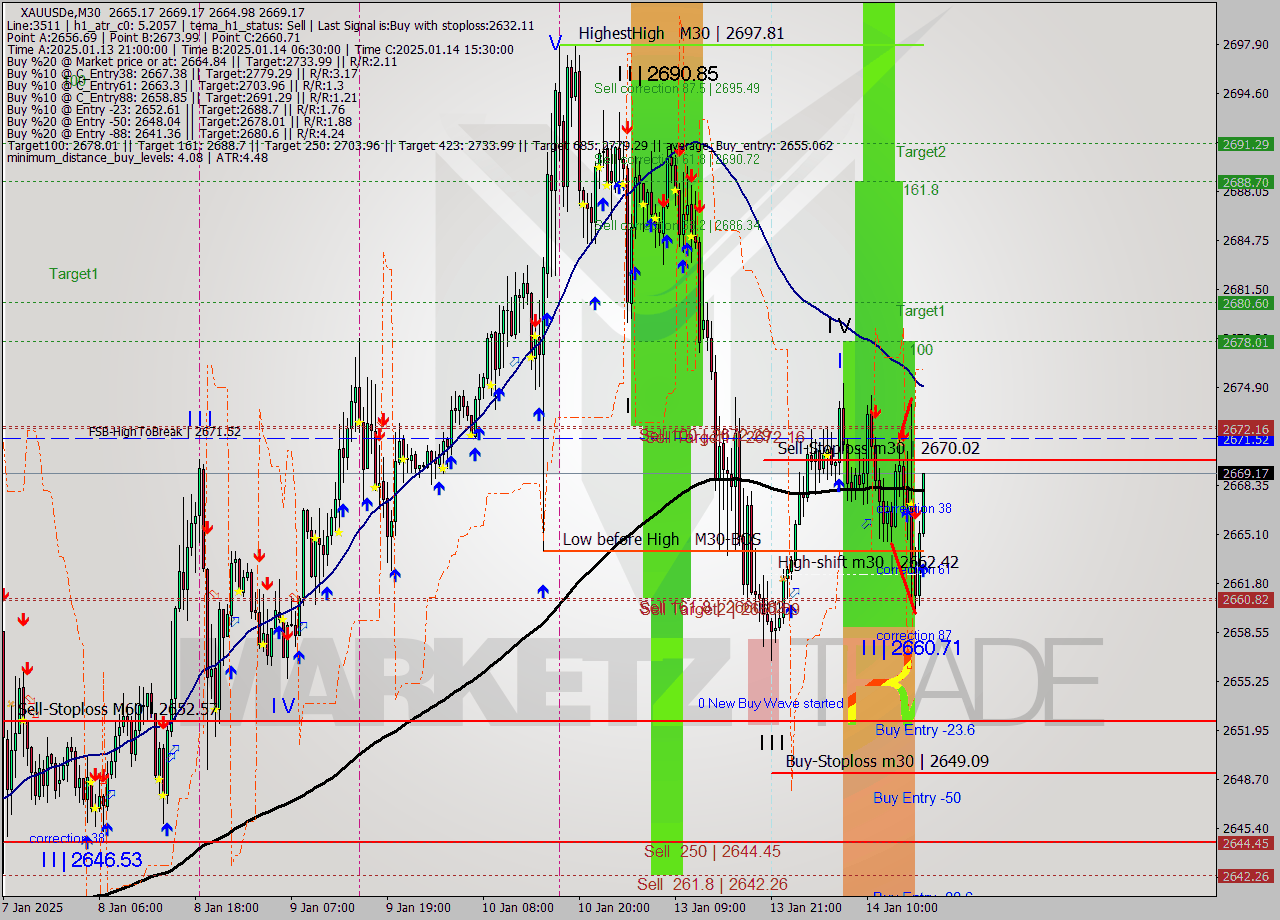
Task: Click 'High-shift m30 | 2662.42' label
Action: (868, 562)
